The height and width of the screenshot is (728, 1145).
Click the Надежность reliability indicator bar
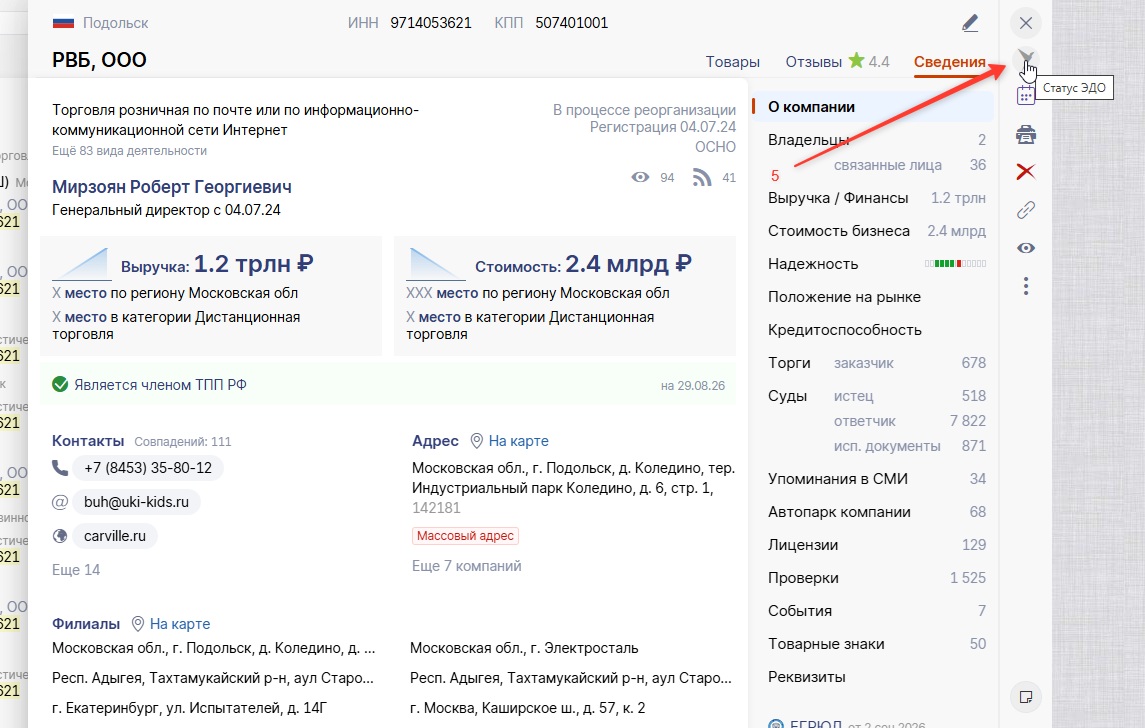pyautogui.click(x=955, y=264)
